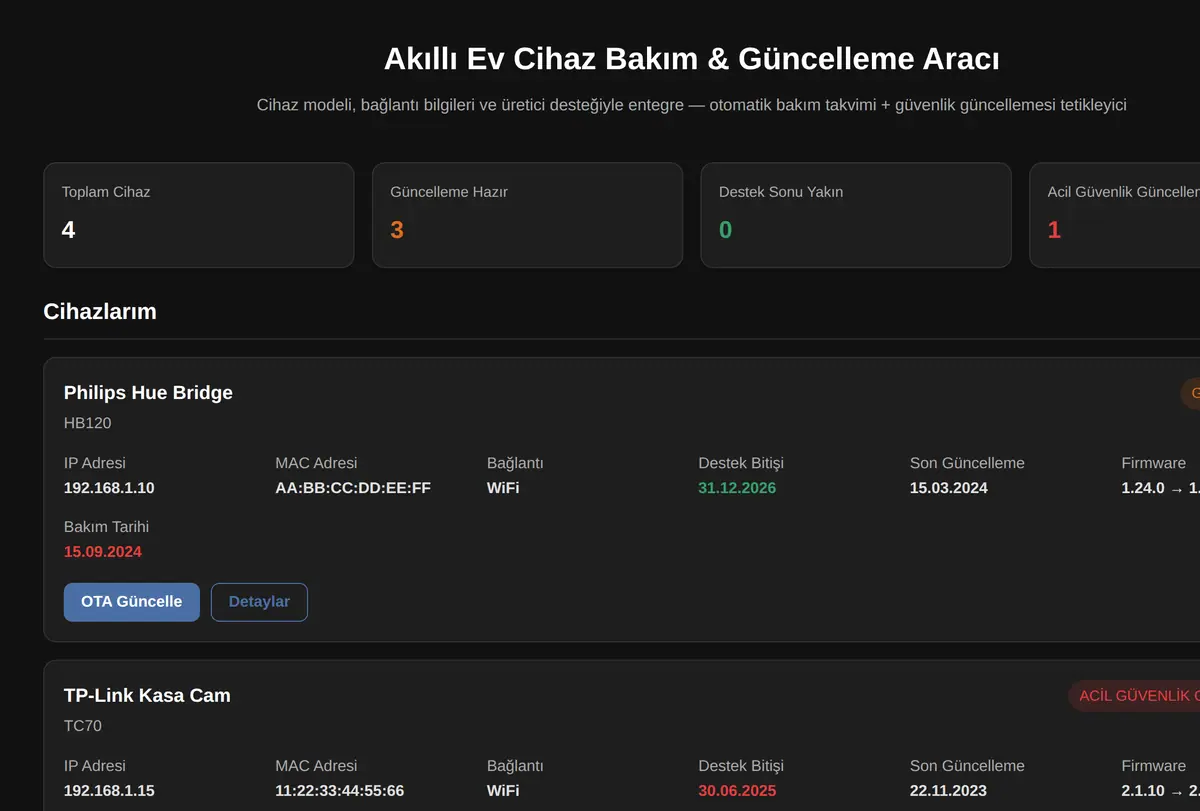The height and width of the screenshot is (811, 1200).
Task: Click support end date 30.06.2025
Action: 737,791
